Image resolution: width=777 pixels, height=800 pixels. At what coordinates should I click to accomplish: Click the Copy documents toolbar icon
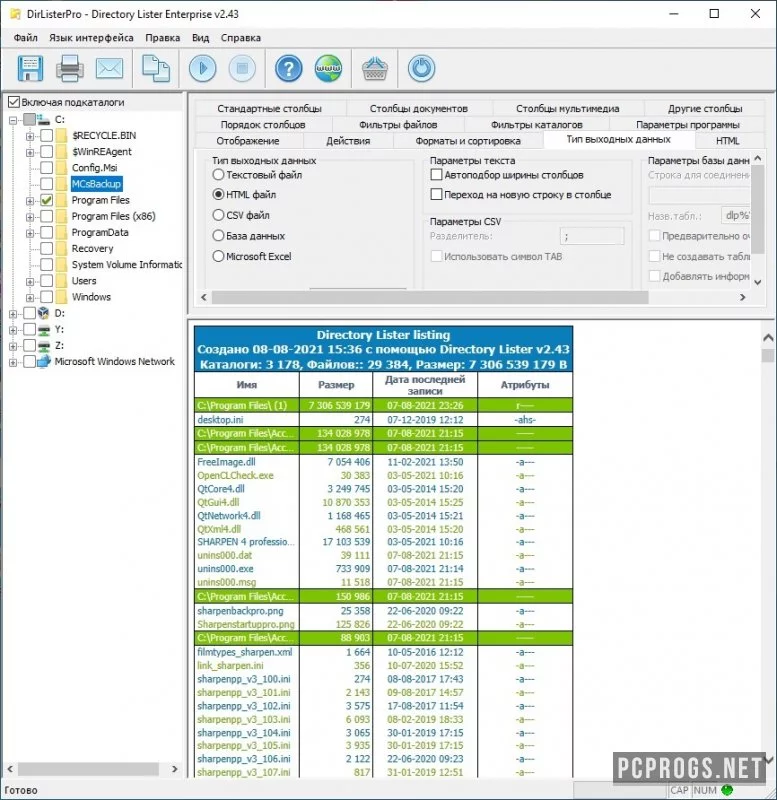pyautogui.click(x=156, y=68)
